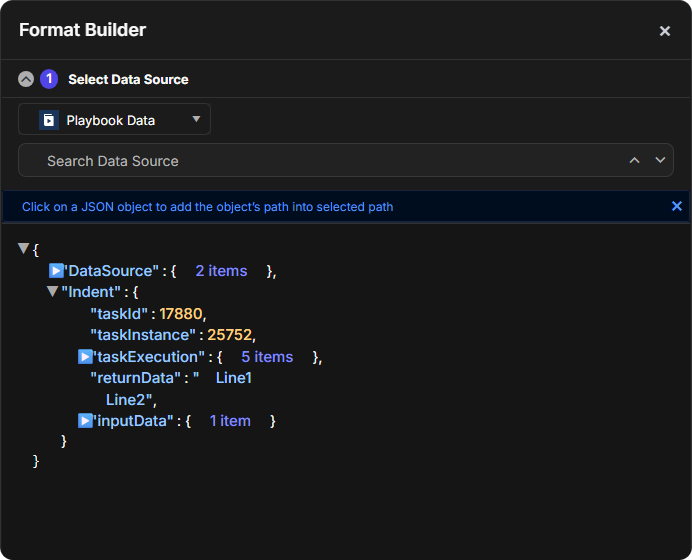Expand the DataSource node
This screenshot has height=560, width=692.
click(56, 271)
